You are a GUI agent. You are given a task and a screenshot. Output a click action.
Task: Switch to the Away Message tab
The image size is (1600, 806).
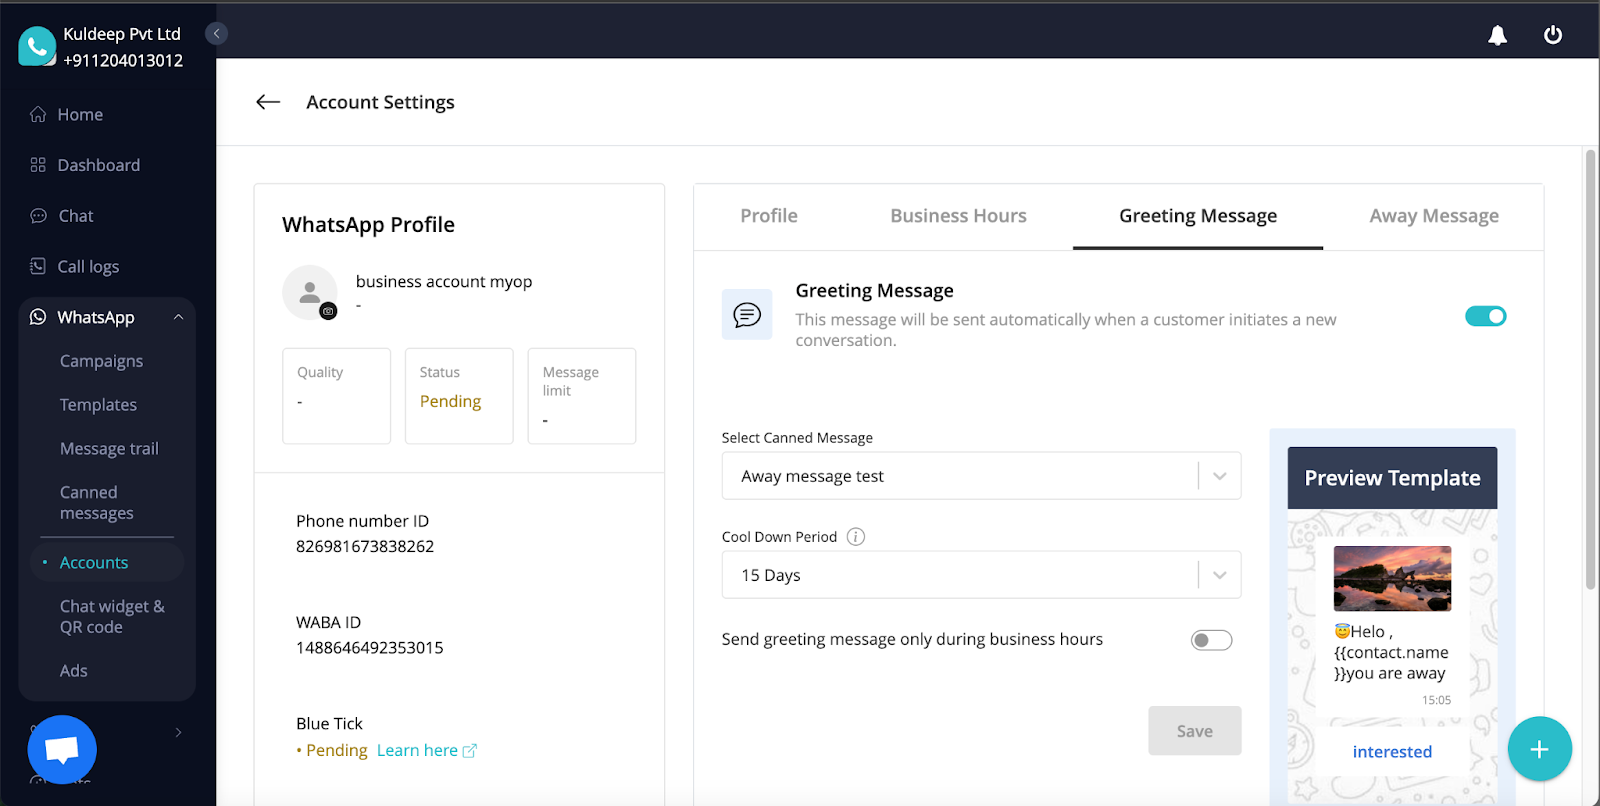click(1433, 216)
